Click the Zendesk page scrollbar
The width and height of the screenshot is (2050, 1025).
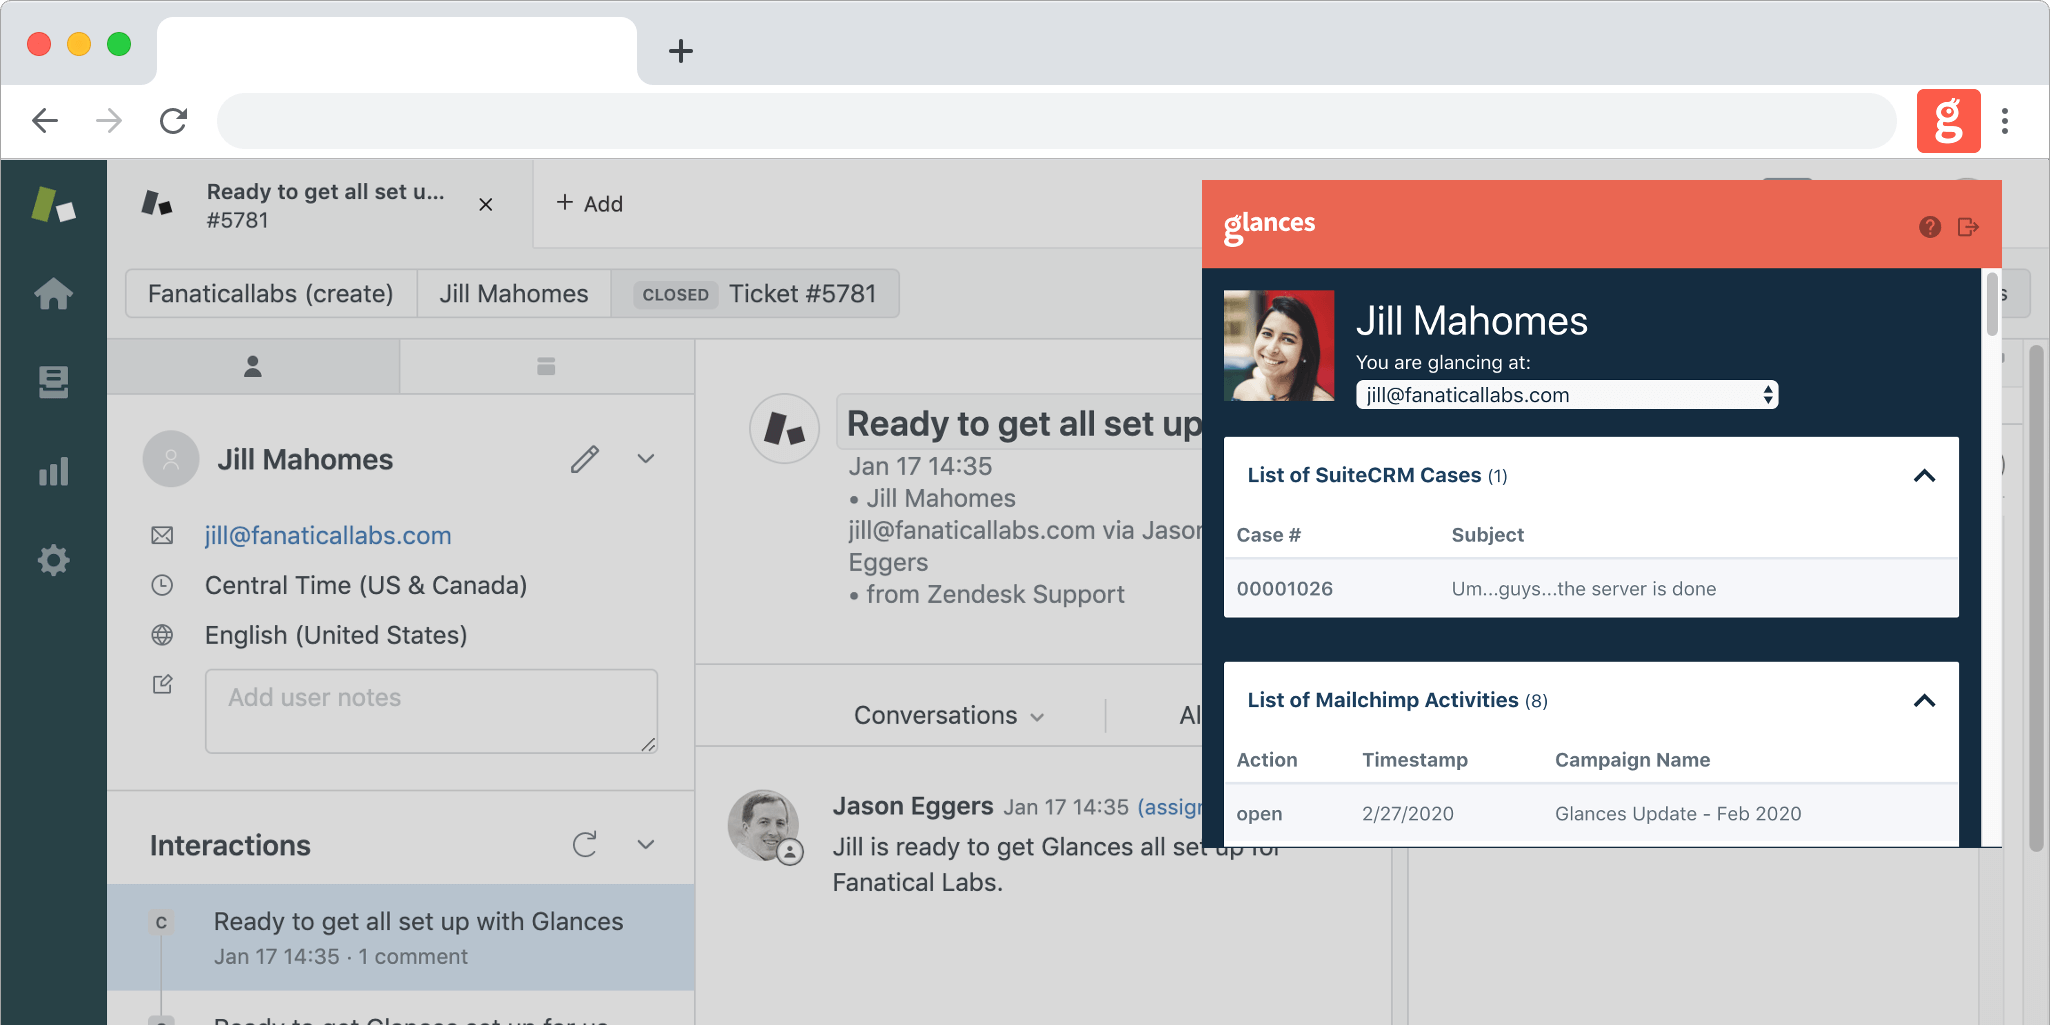[2036, 598]
